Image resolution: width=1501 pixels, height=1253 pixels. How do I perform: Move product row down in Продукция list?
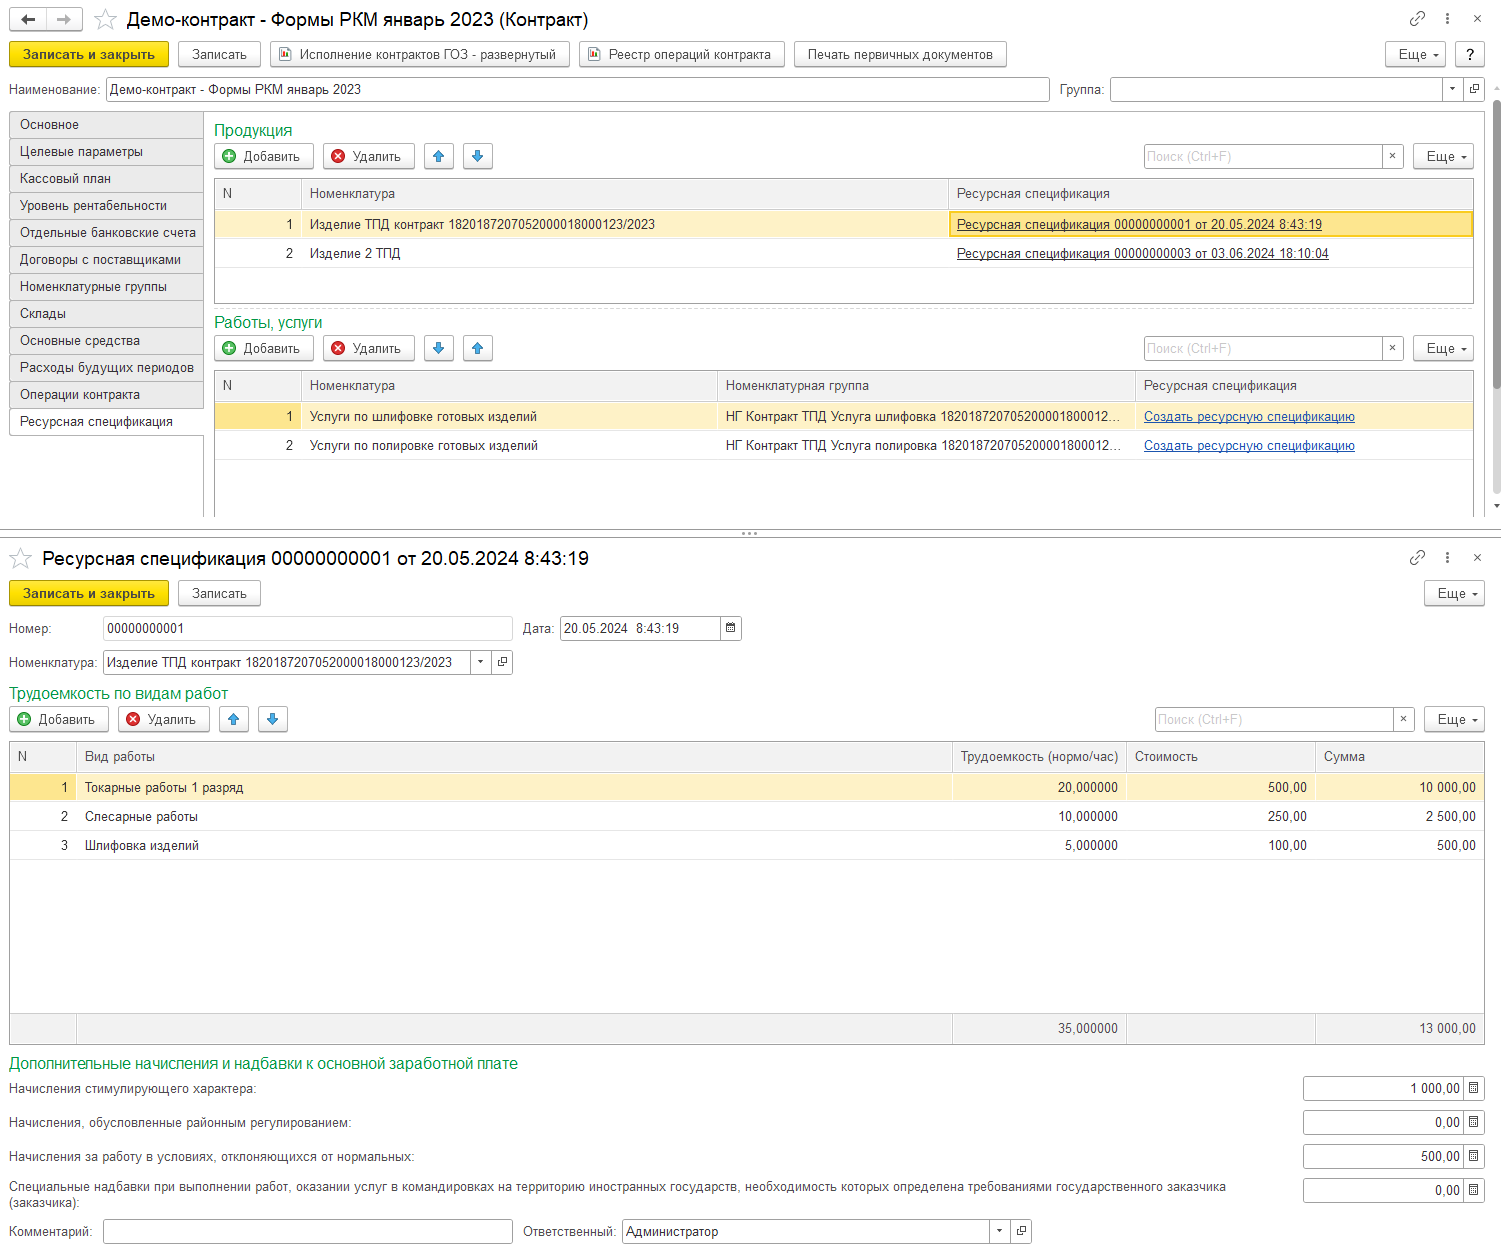(478, 156)
